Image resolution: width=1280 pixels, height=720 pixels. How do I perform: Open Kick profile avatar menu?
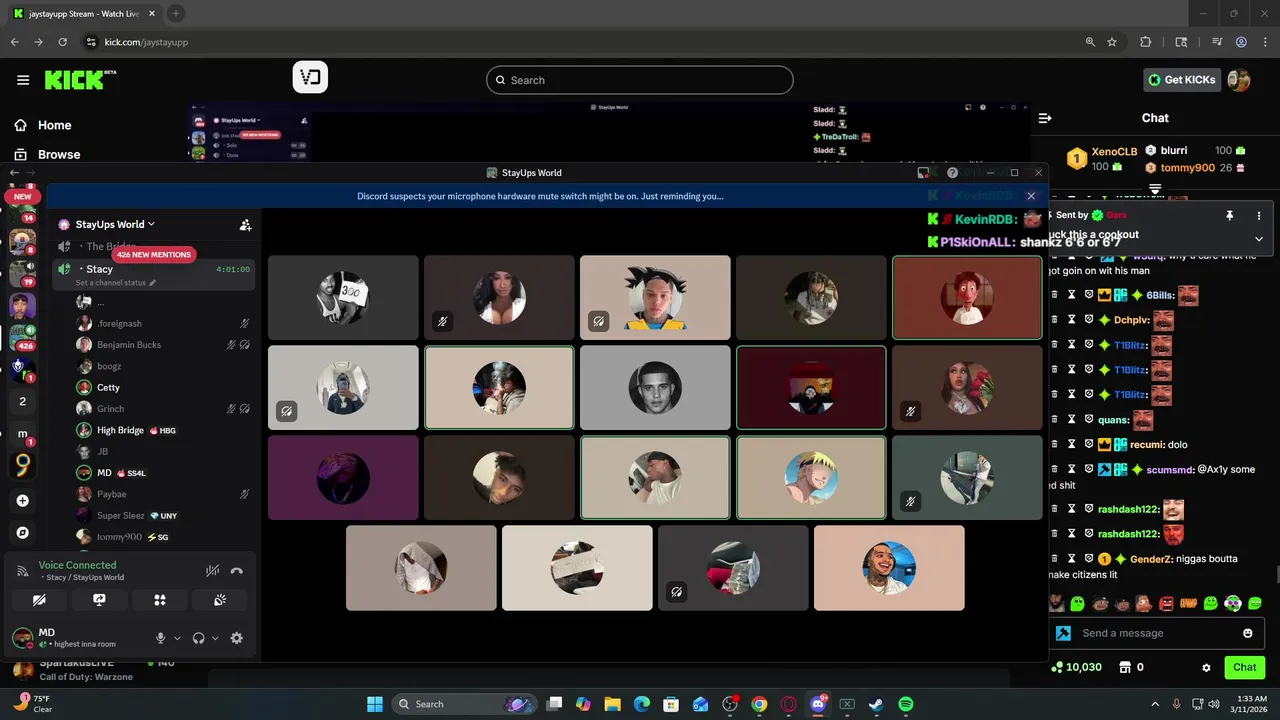coord(1239,80)
